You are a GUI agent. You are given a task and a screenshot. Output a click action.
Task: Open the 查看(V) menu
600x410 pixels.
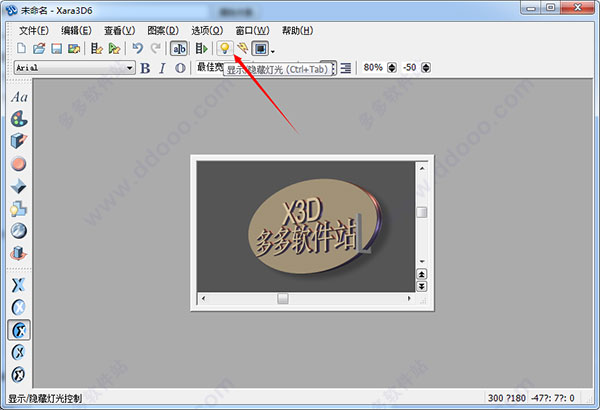(119, 31)
